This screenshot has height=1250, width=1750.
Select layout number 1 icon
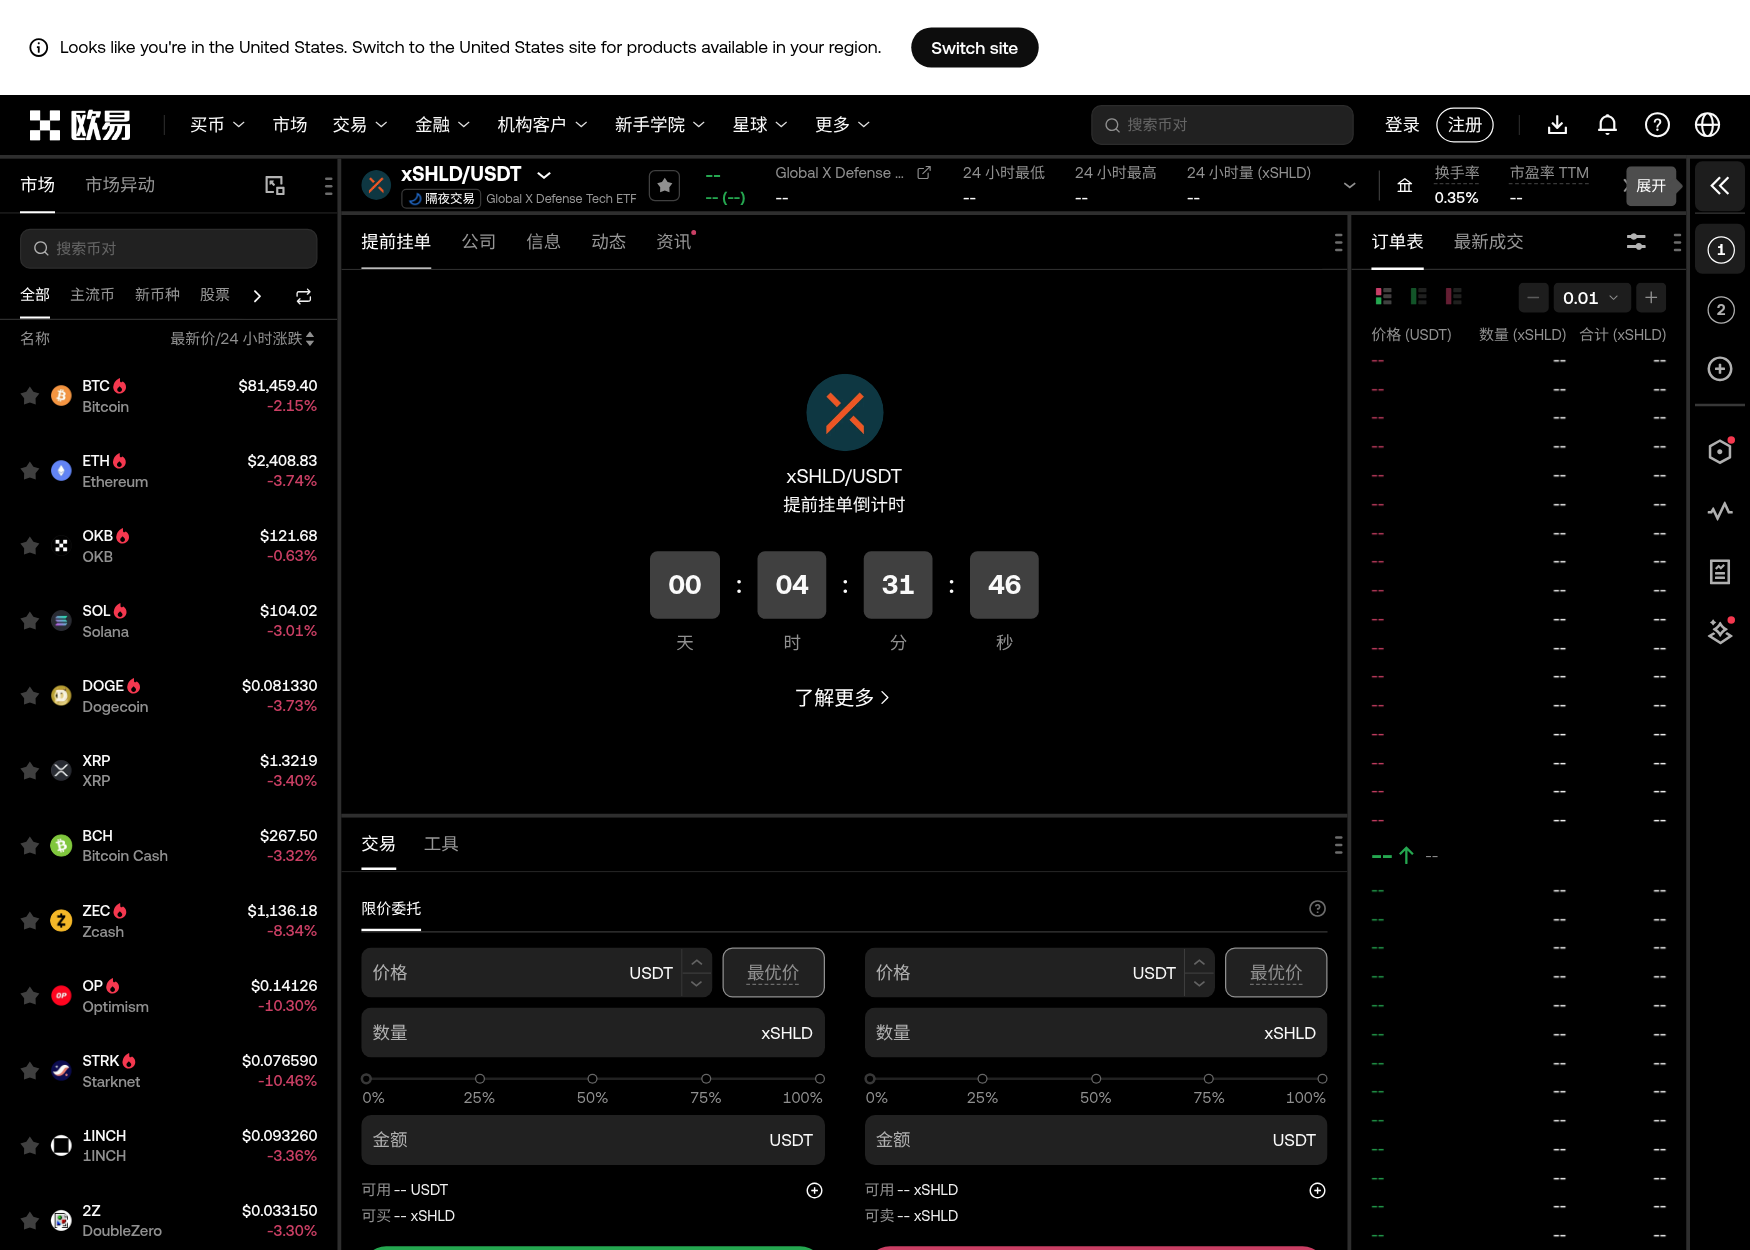click(x=1720, y=250)
